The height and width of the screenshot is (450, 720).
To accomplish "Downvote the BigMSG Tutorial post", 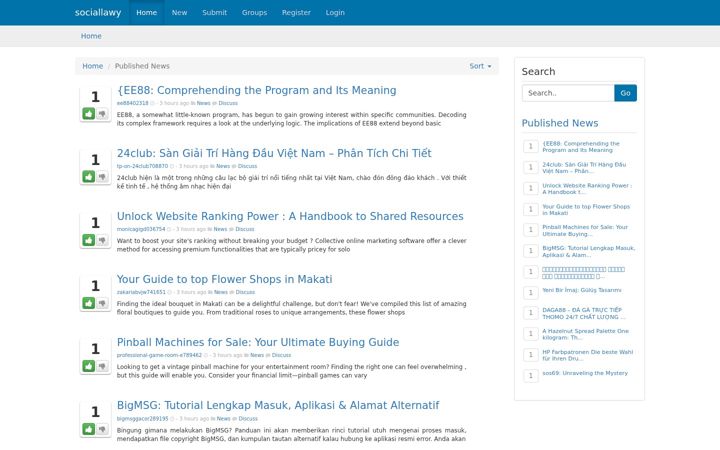I will (x=102, y=429).
